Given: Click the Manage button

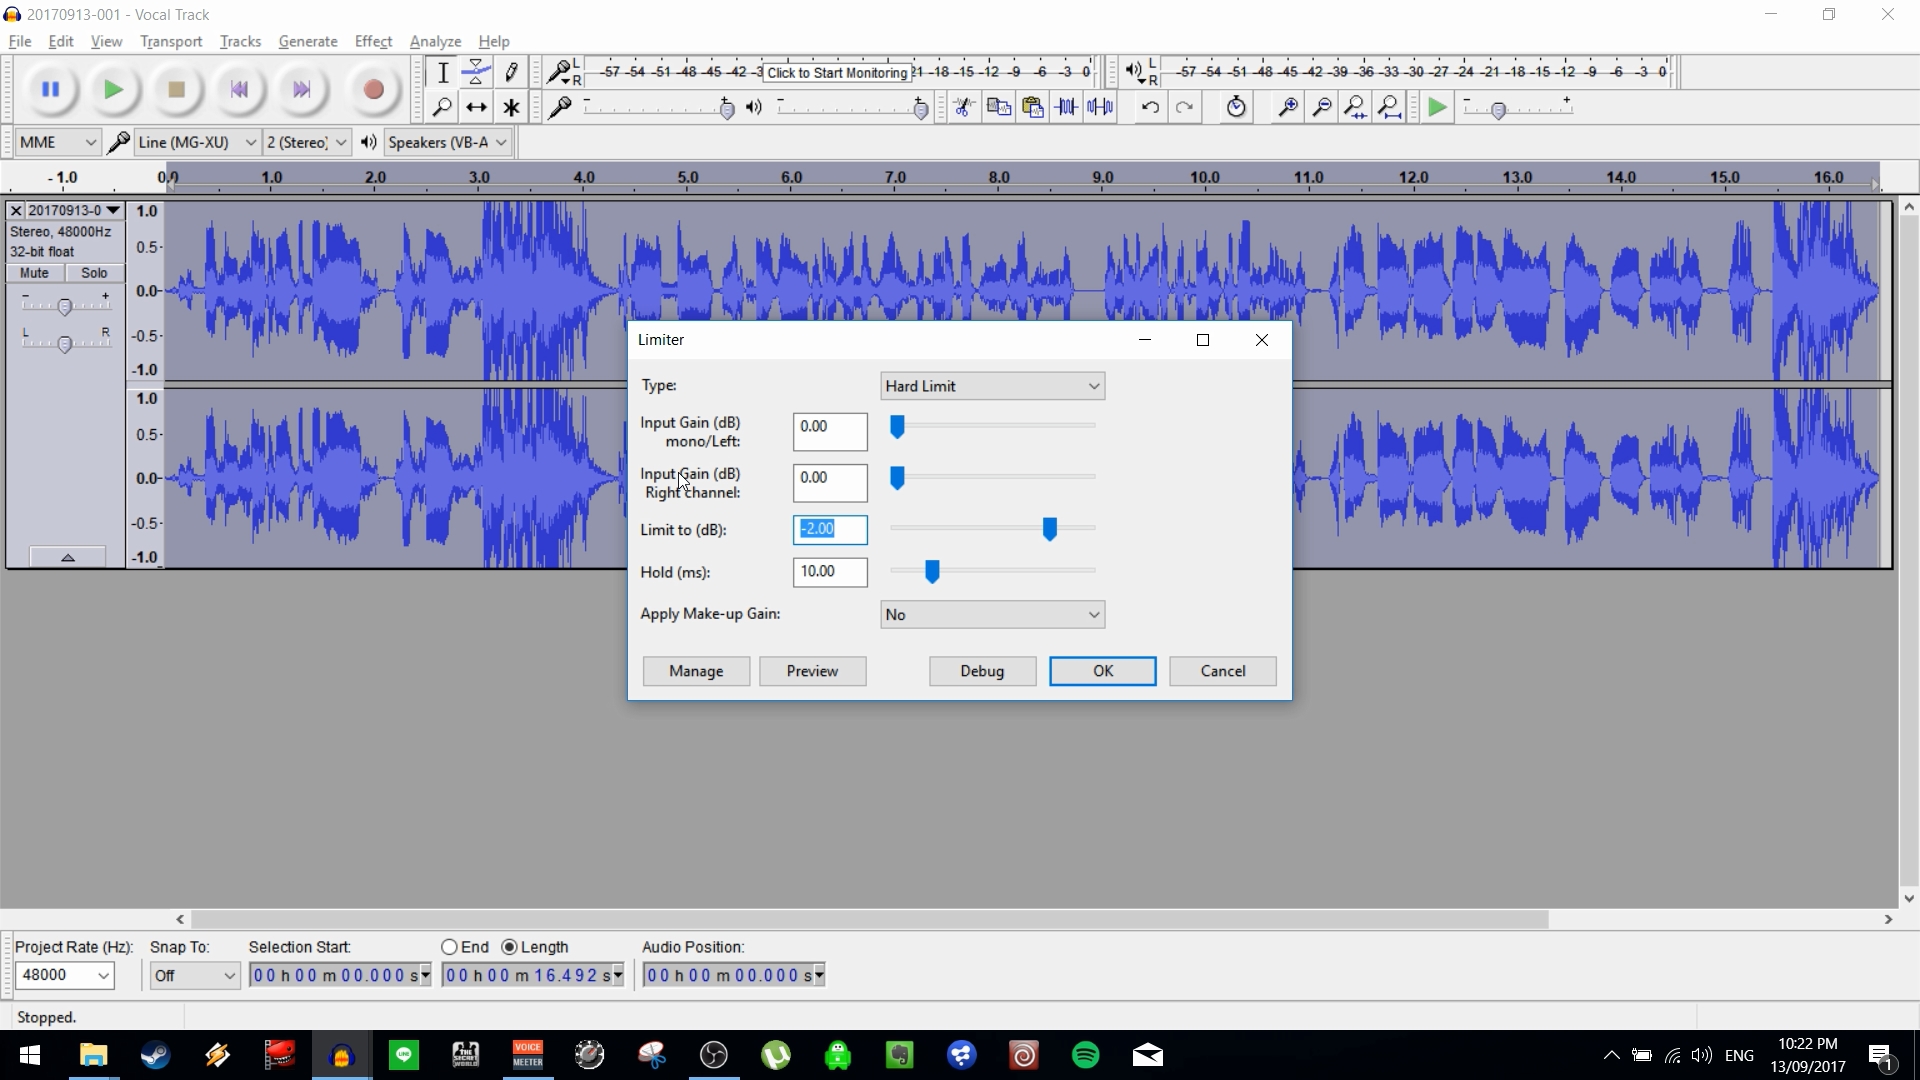Looking at the screenshot, I should [x=696, y=671].
